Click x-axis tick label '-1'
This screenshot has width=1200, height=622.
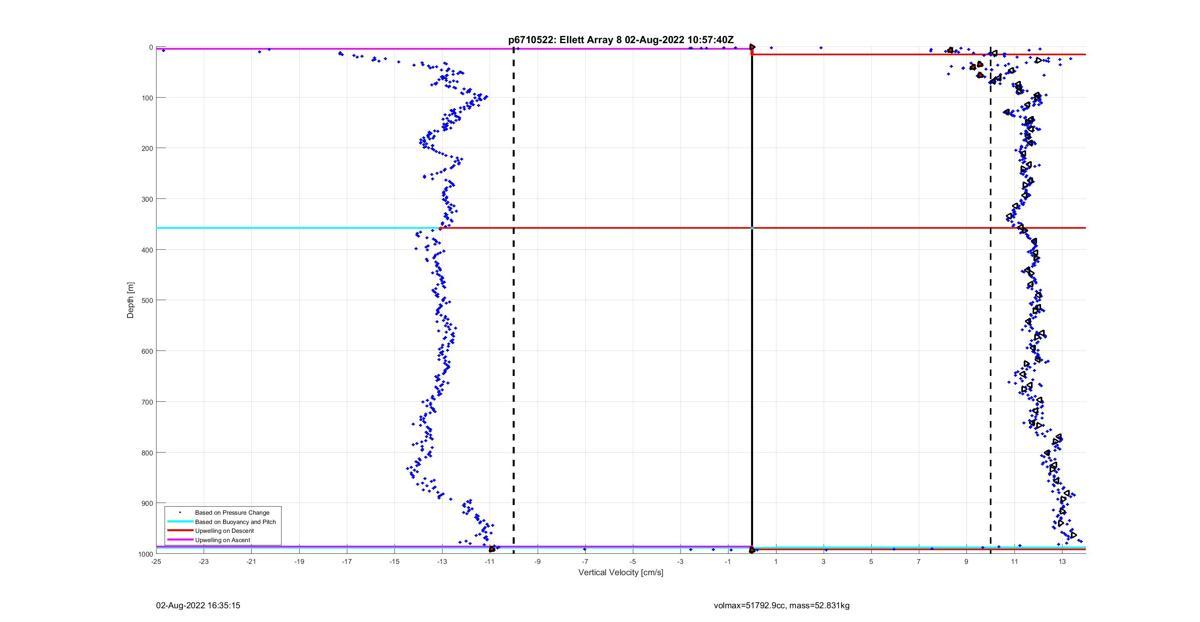[728, 562]
